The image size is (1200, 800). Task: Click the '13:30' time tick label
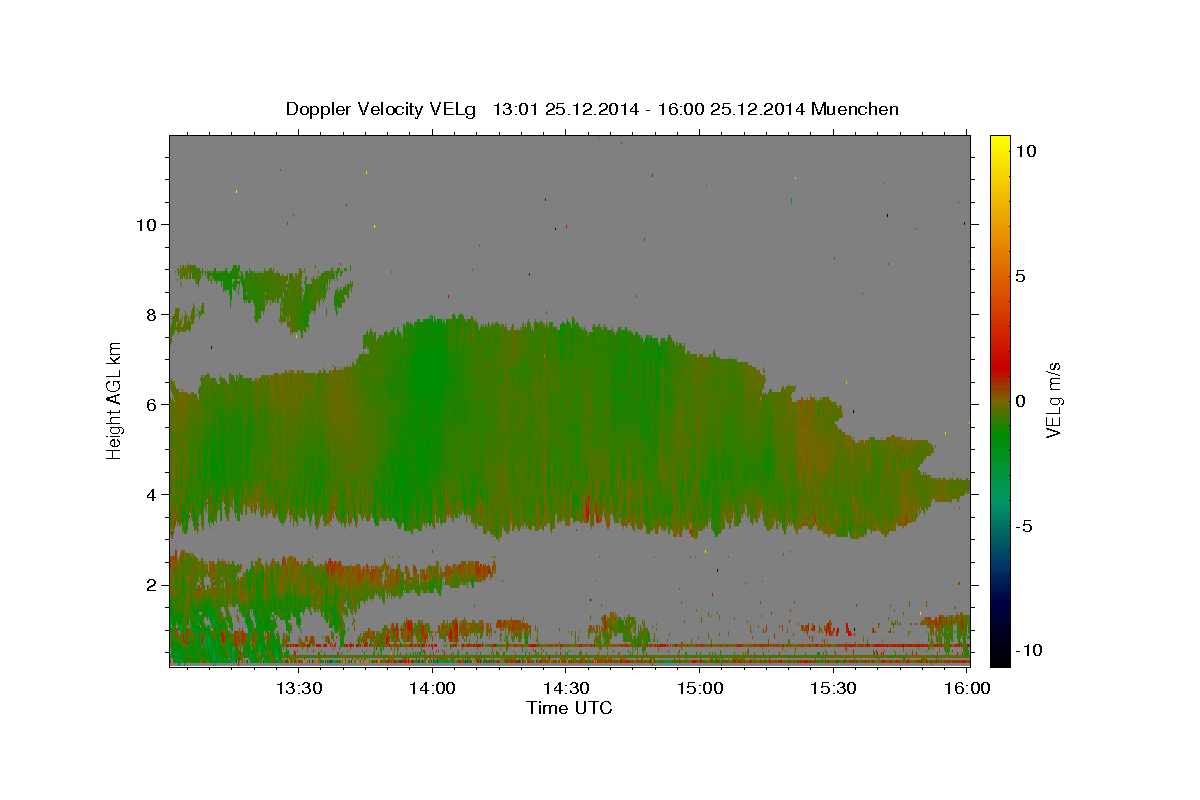pyautogui.click(x=298, y=688)
